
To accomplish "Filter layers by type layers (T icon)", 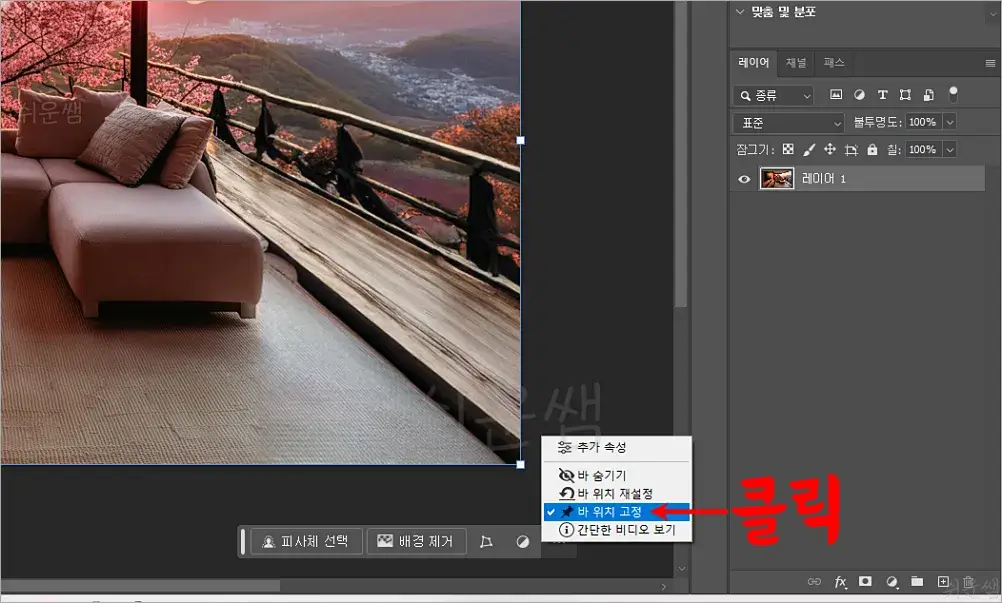I will 882,94.
